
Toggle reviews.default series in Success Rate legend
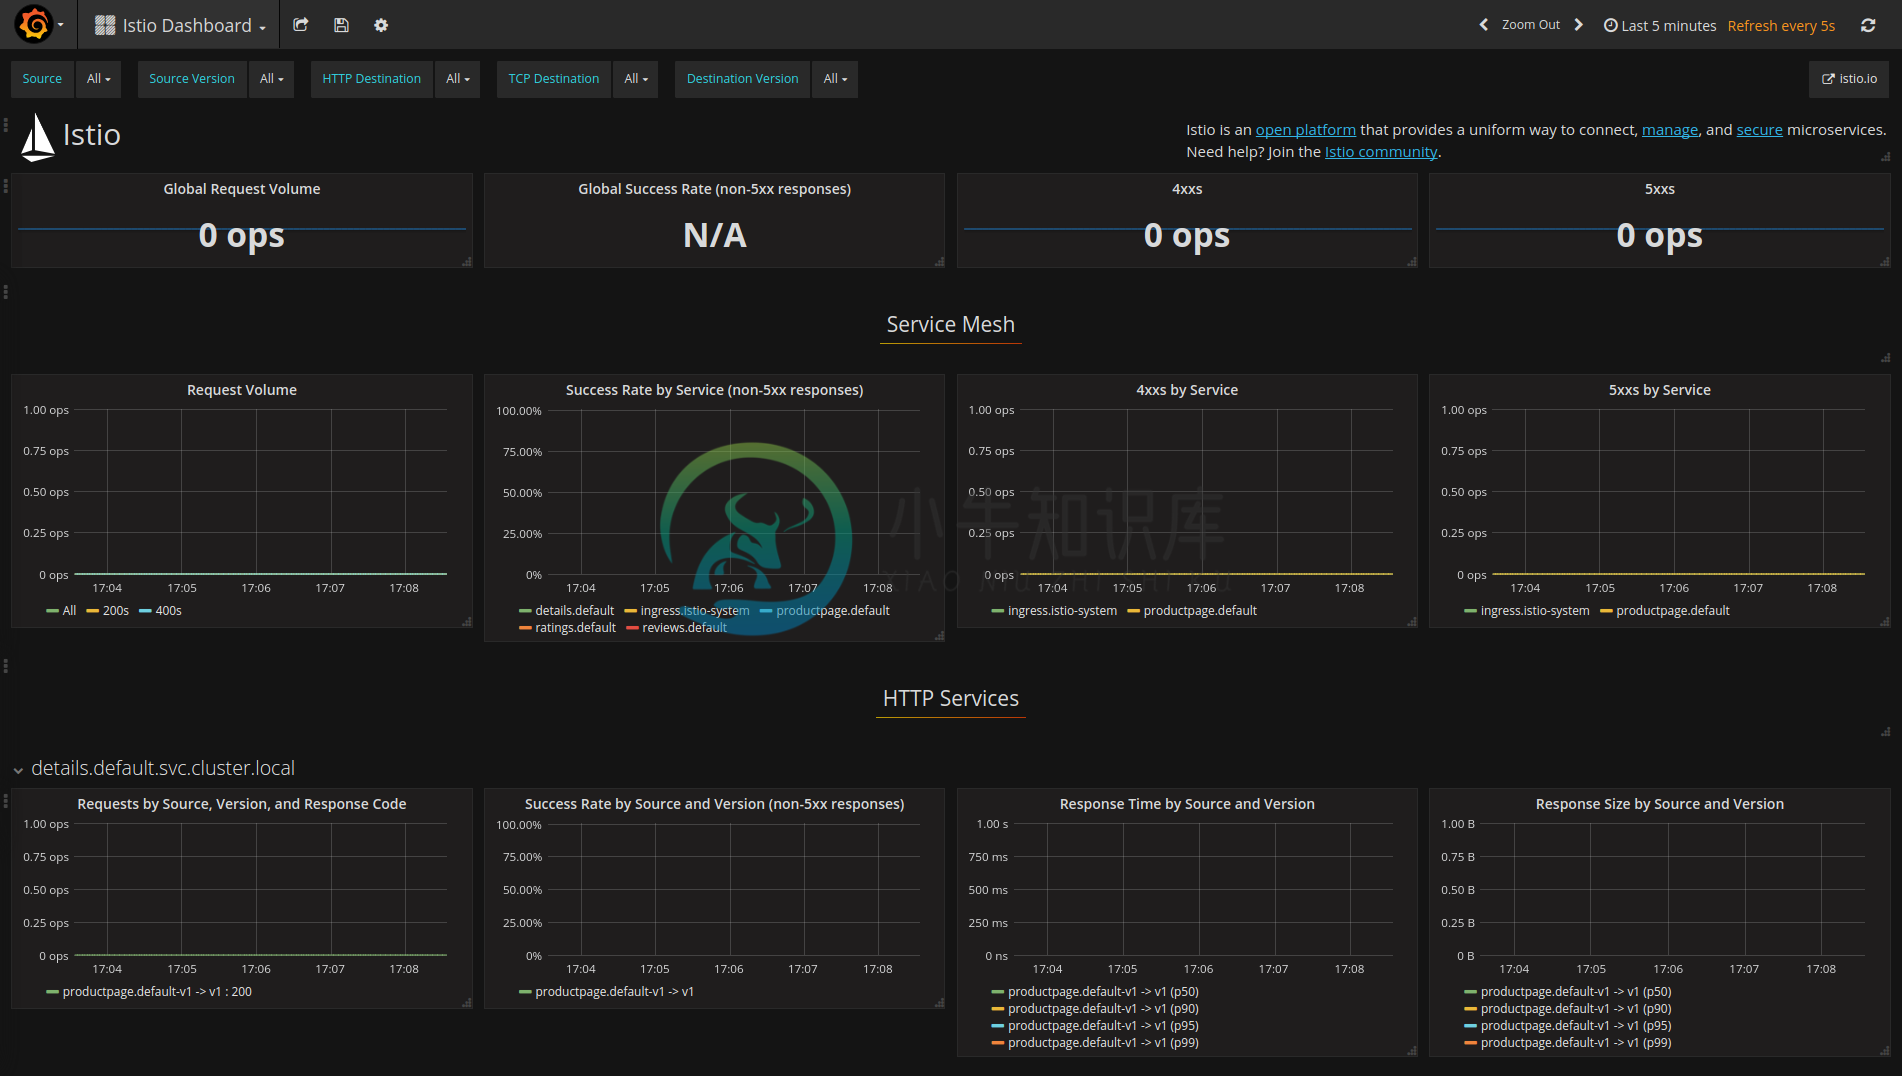click(x=684, y=628)
